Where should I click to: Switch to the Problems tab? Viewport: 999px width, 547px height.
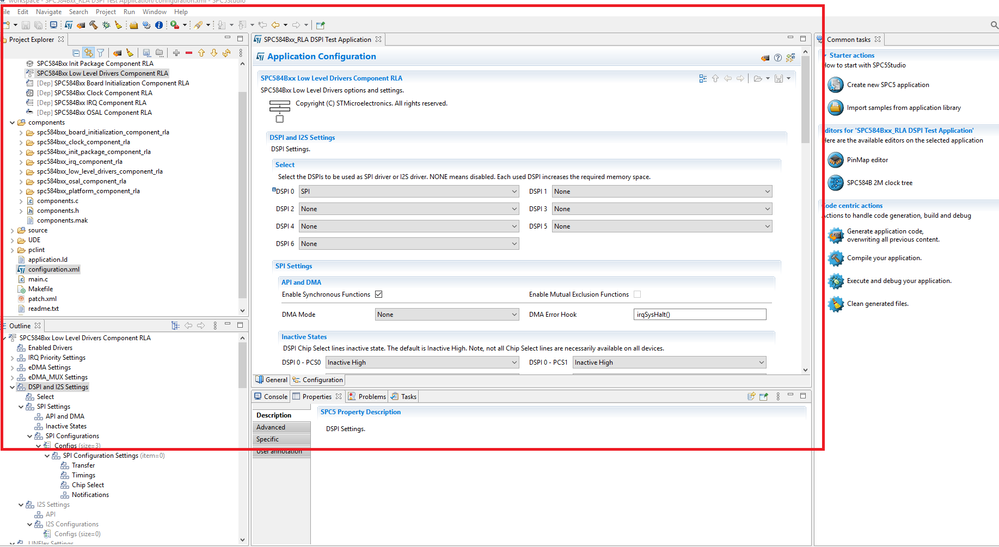pyautogui.click(x=367, y=396)
